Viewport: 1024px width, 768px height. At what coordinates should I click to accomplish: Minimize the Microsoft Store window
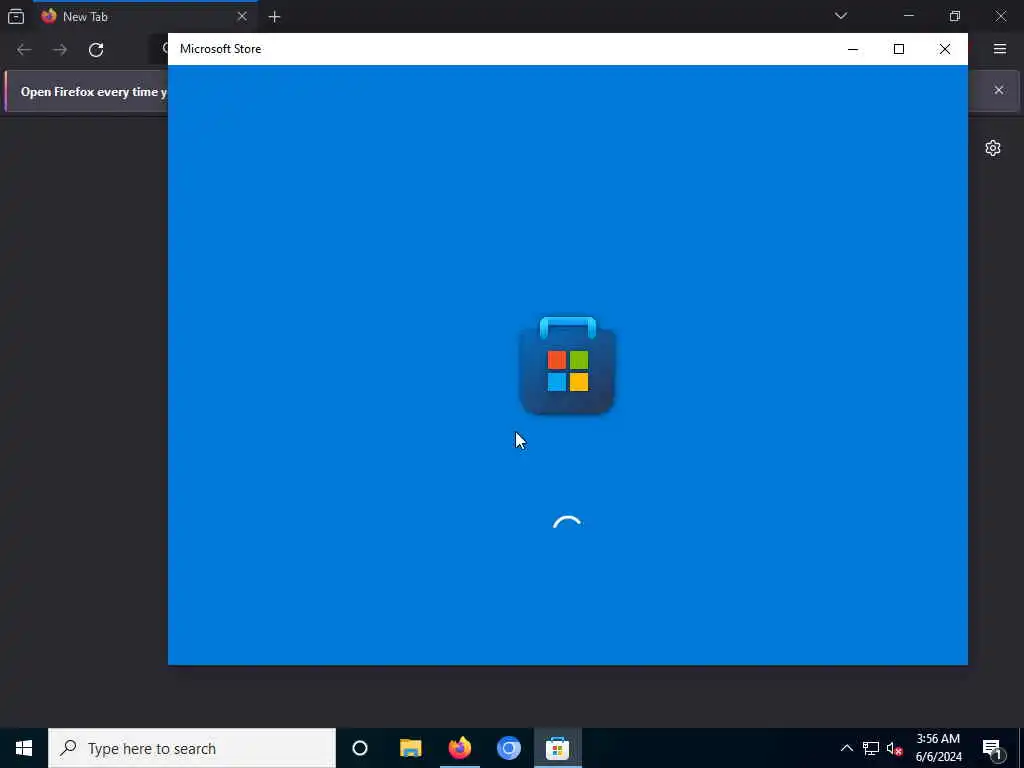tap(852, 49)
